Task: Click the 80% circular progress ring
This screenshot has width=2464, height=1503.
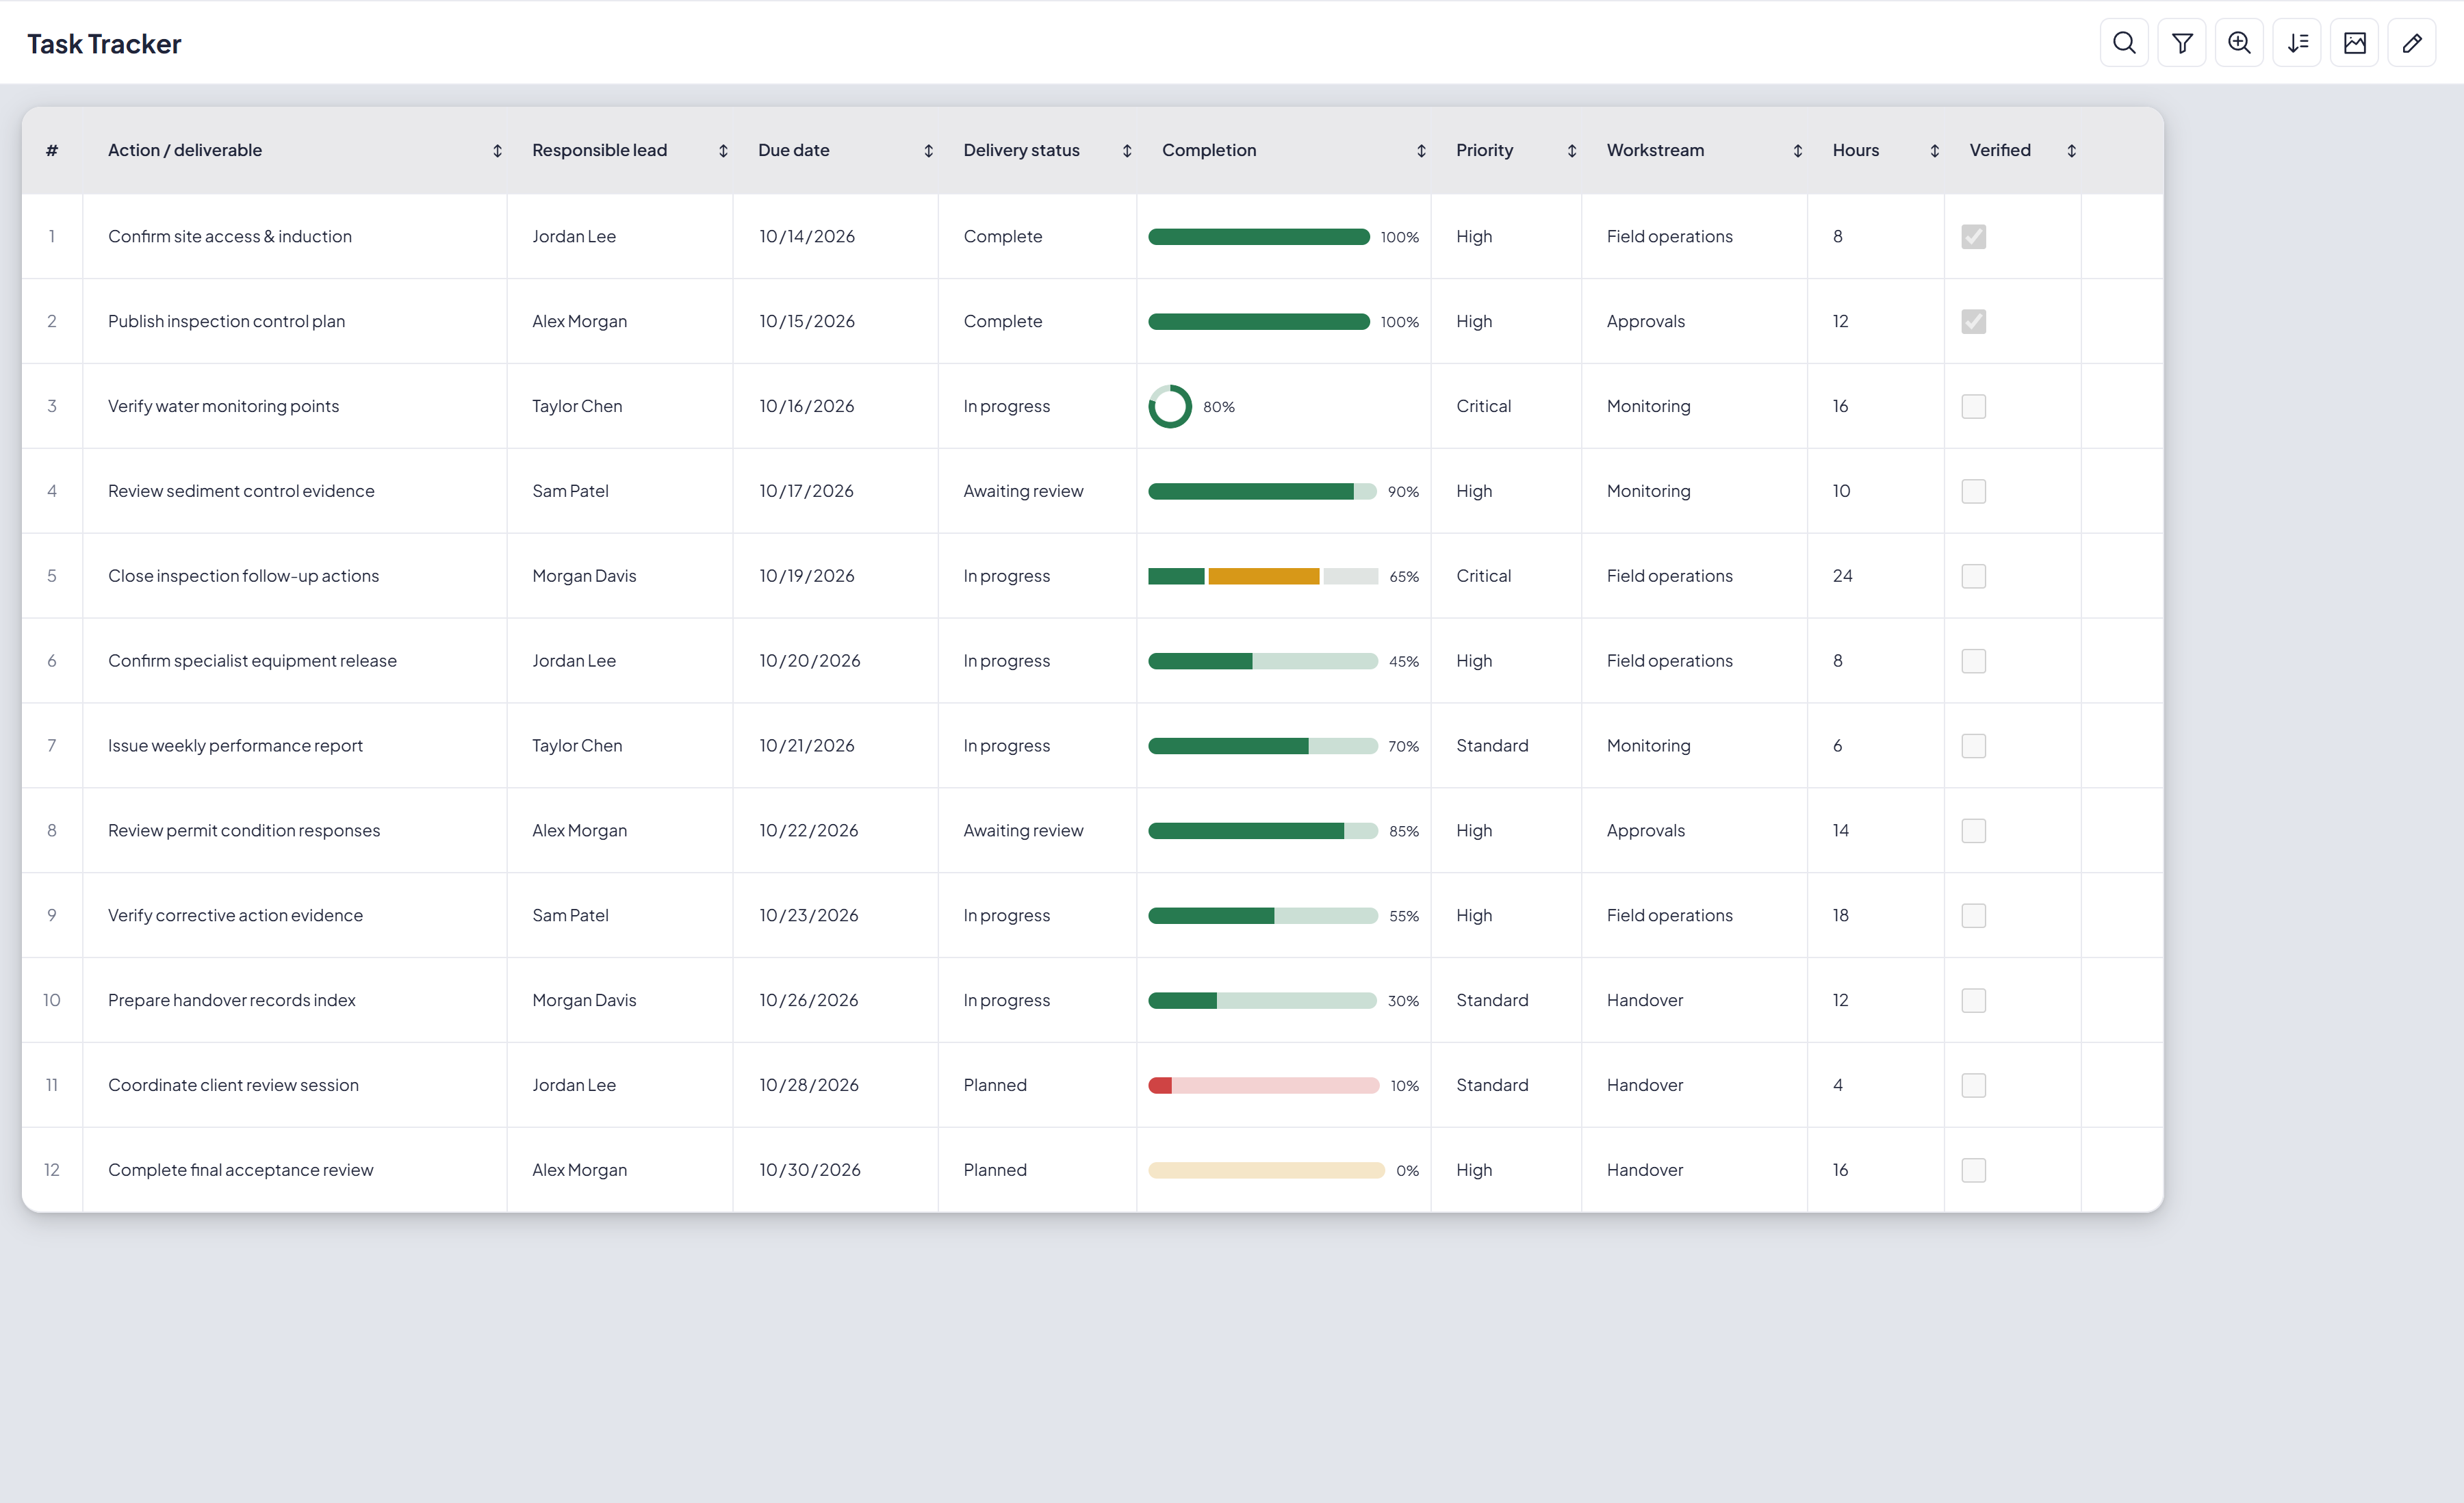Action: pos(1170,407)
